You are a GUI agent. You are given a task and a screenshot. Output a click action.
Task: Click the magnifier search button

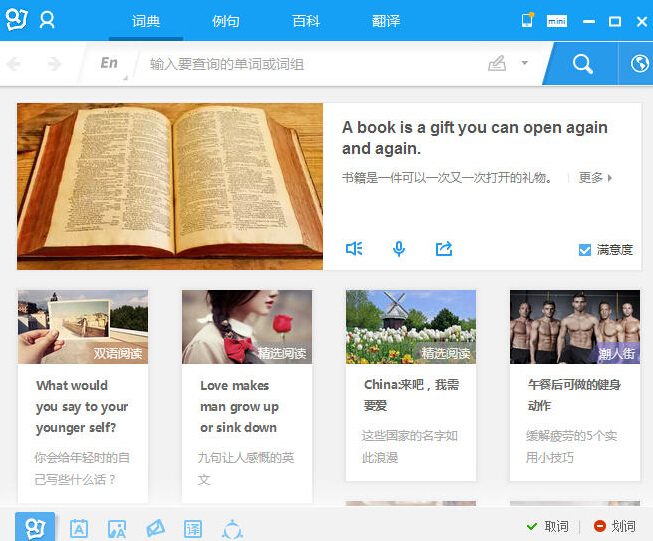582,64
